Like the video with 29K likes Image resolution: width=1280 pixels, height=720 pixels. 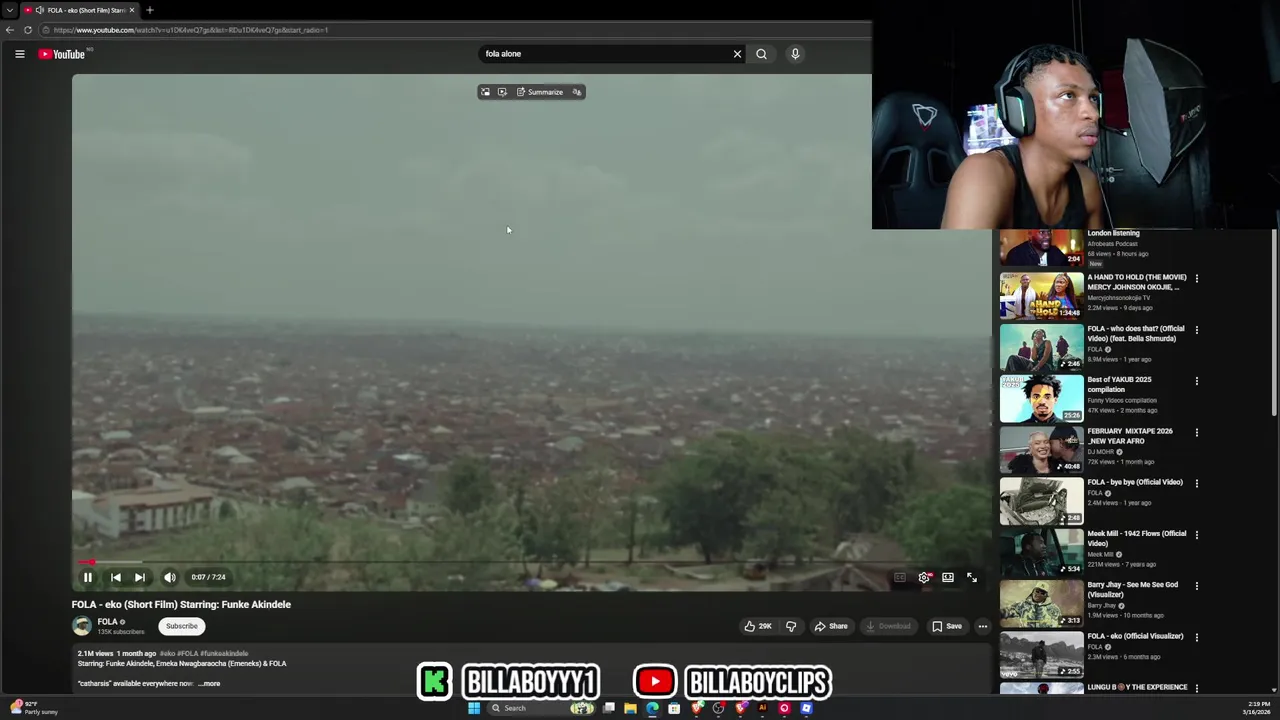tap(758, 626)
